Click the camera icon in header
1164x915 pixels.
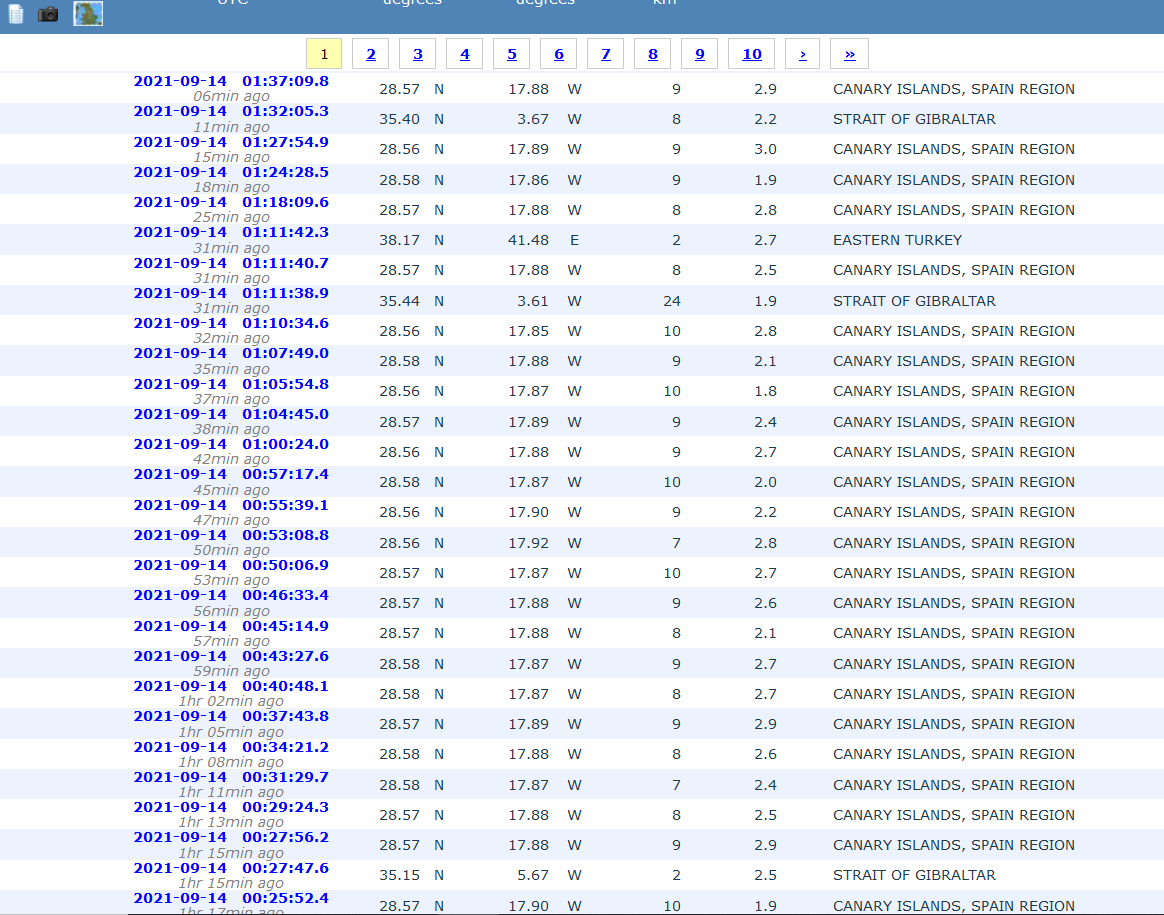48,14
